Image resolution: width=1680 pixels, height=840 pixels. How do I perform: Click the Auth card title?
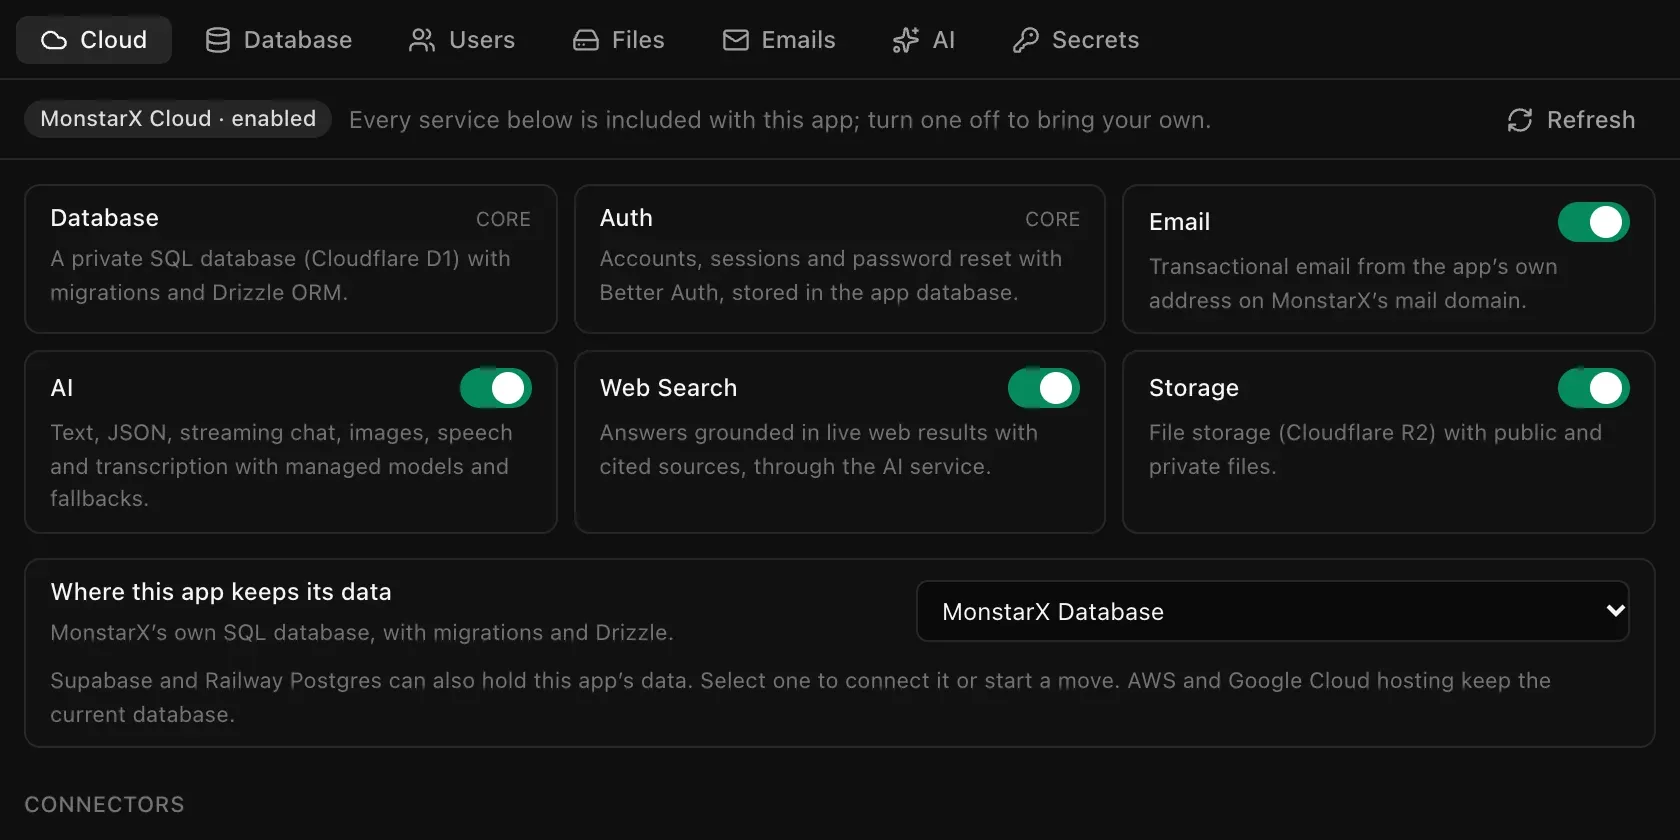(626, 218)
